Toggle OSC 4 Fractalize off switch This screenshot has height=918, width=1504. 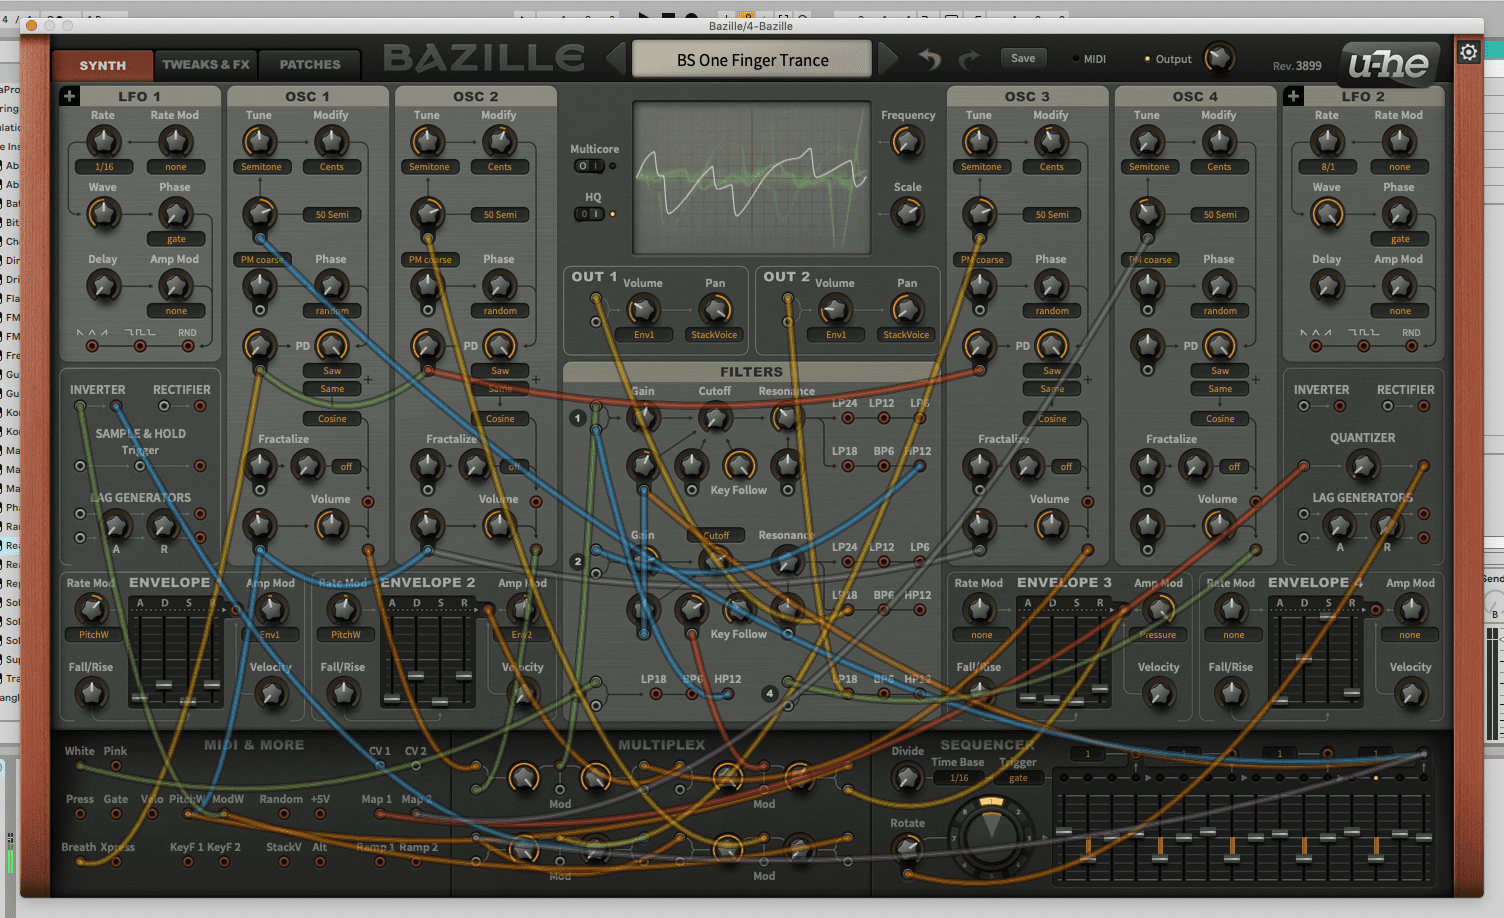[x=1234, y=467]
